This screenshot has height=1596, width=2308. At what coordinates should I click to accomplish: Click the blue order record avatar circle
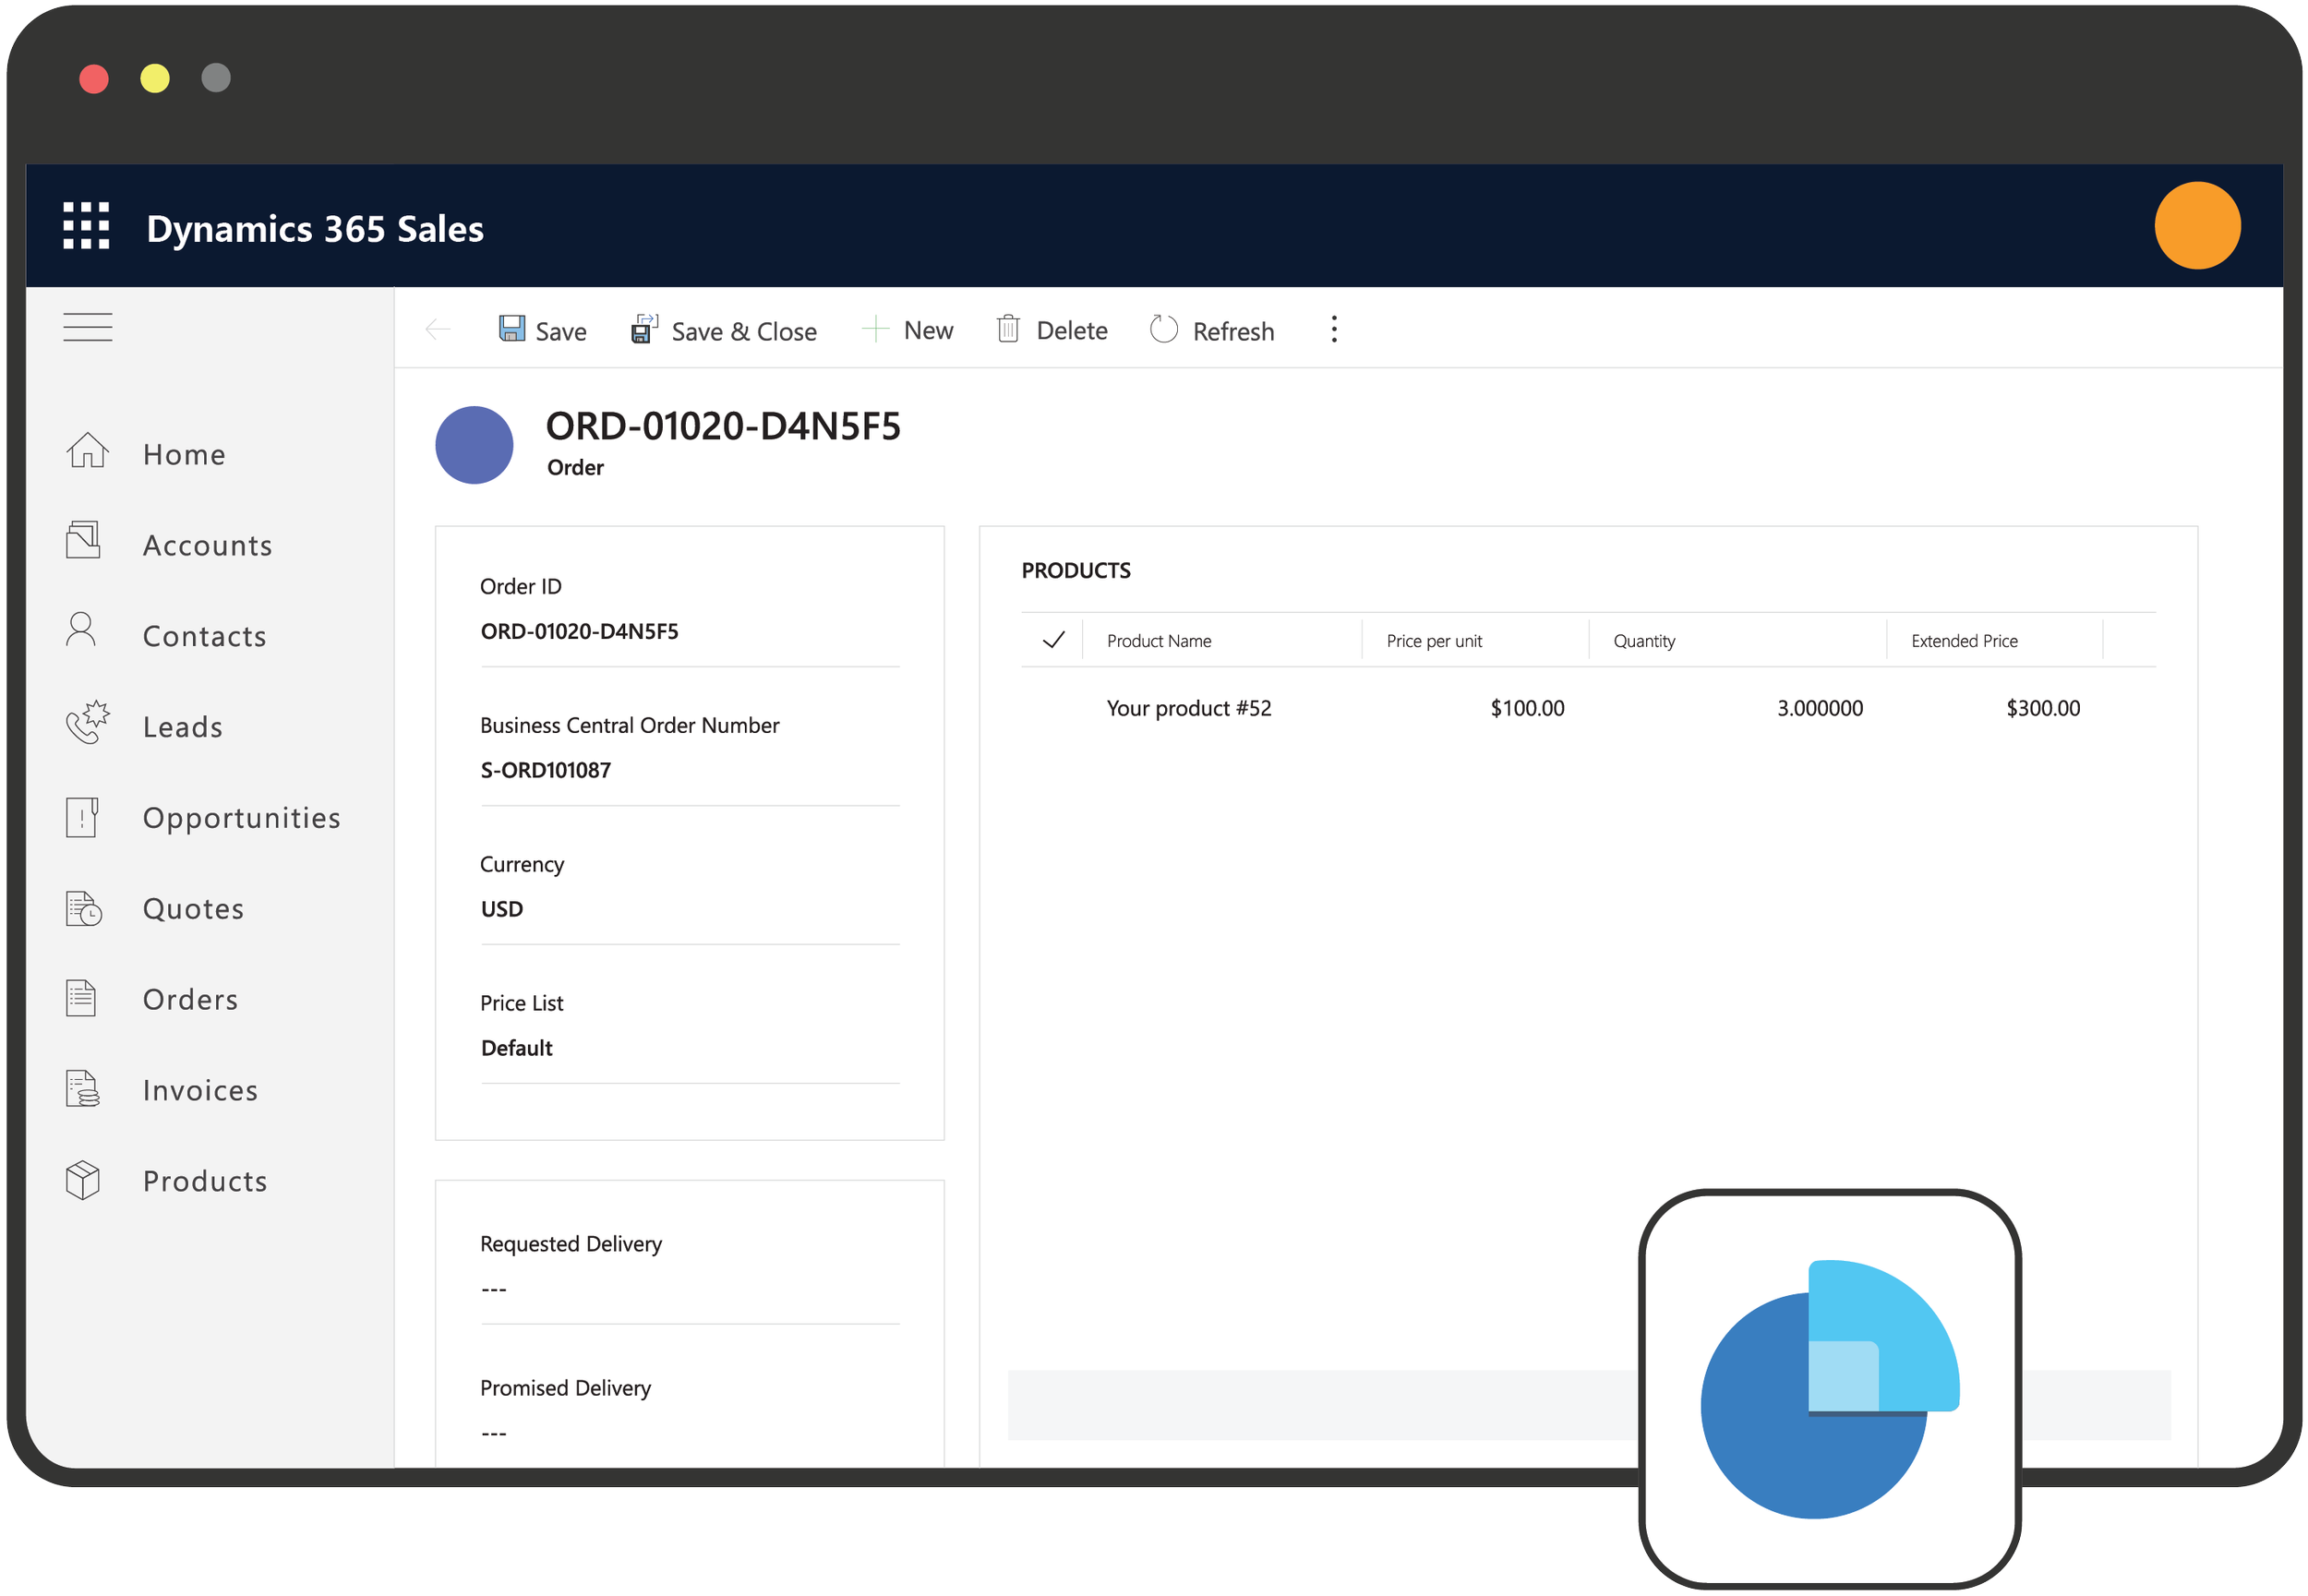tap(474, 445)
